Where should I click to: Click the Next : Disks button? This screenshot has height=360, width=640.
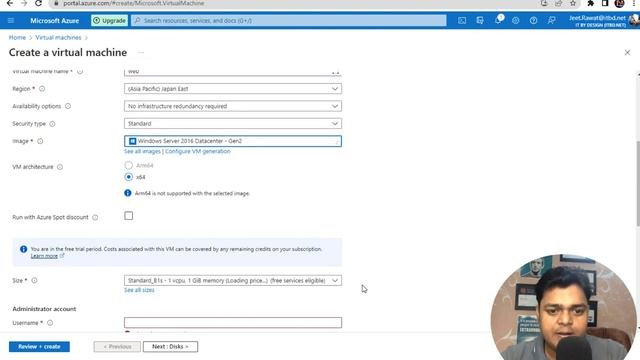click(170, 347)
